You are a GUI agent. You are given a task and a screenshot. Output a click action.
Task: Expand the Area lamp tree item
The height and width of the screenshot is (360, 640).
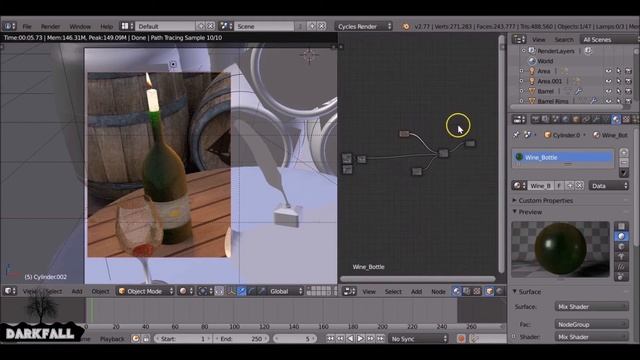click(521, 71)
